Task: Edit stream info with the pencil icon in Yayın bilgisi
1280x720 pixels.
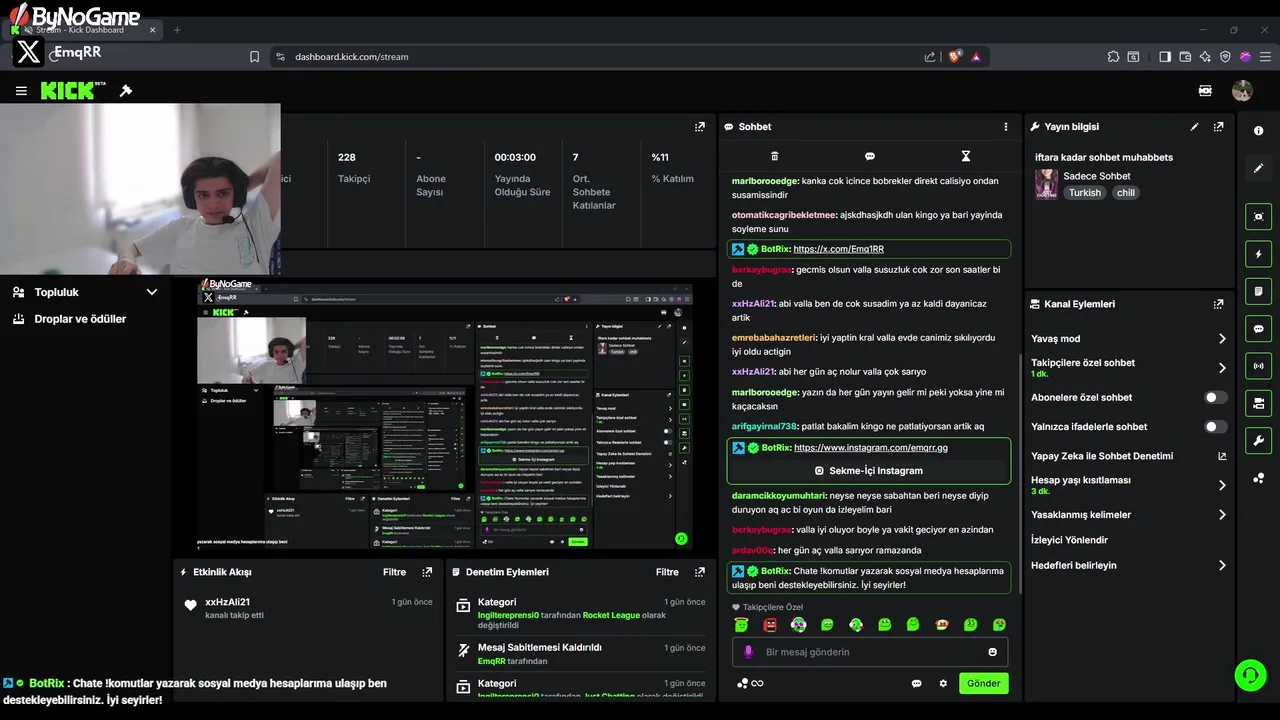Action: pos(1194,127)
